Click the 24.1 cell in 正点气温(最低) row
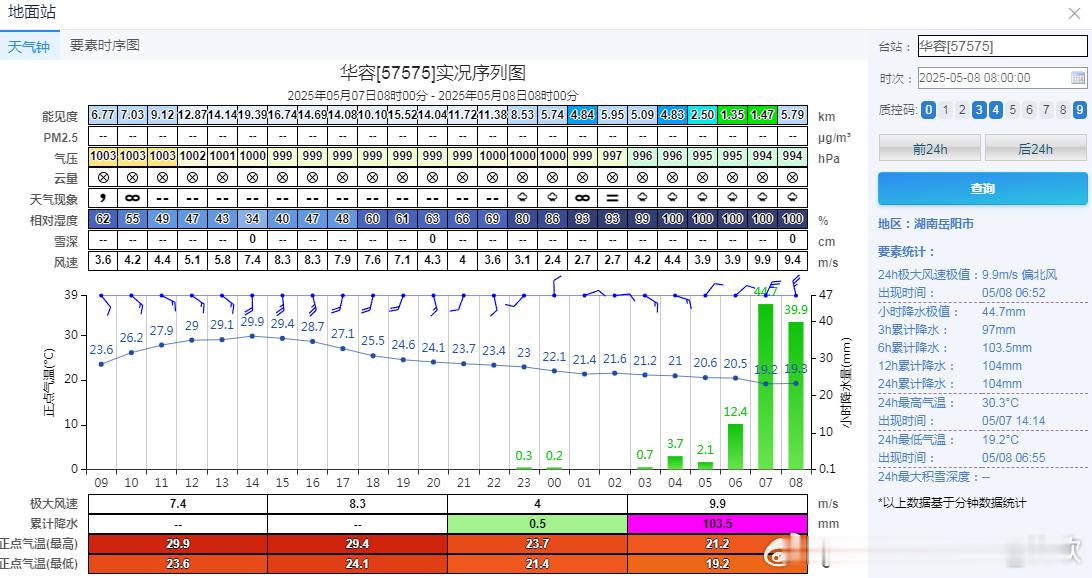 357,563
